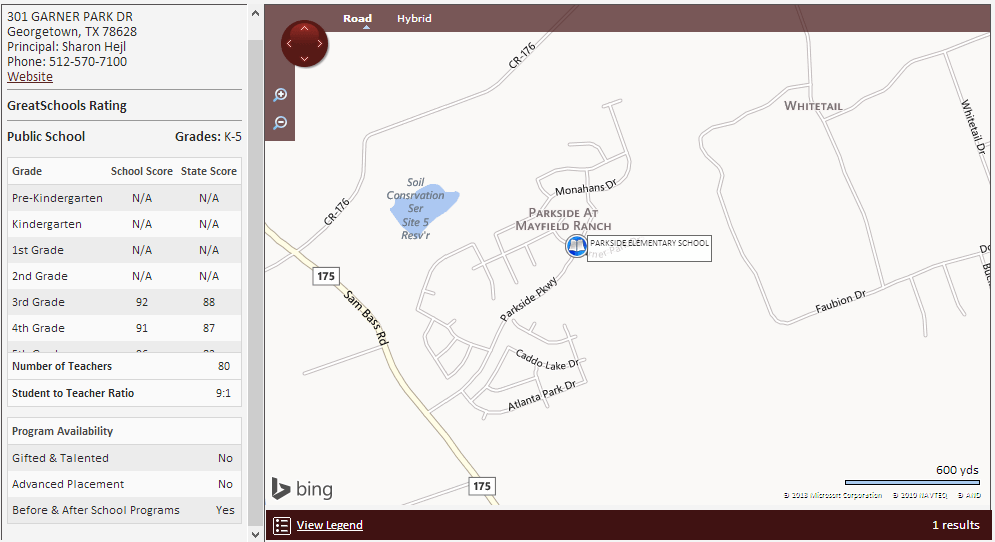
Task: Click the Sam Bass Rd street label
Action: coord(366,317)
